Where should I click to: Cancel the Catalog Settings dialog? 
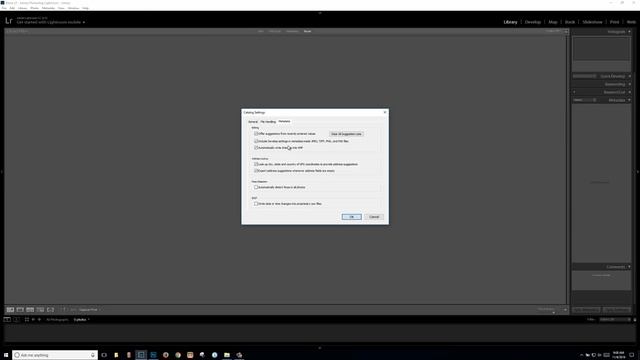[374, 217]
